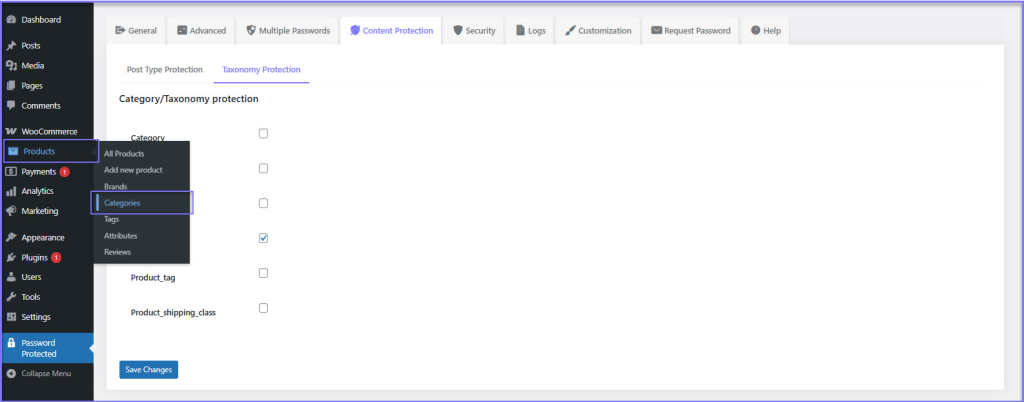Screen dimensions: 1024x402
Task: Expand the Plugins menu item
Action: click(35, 257)
